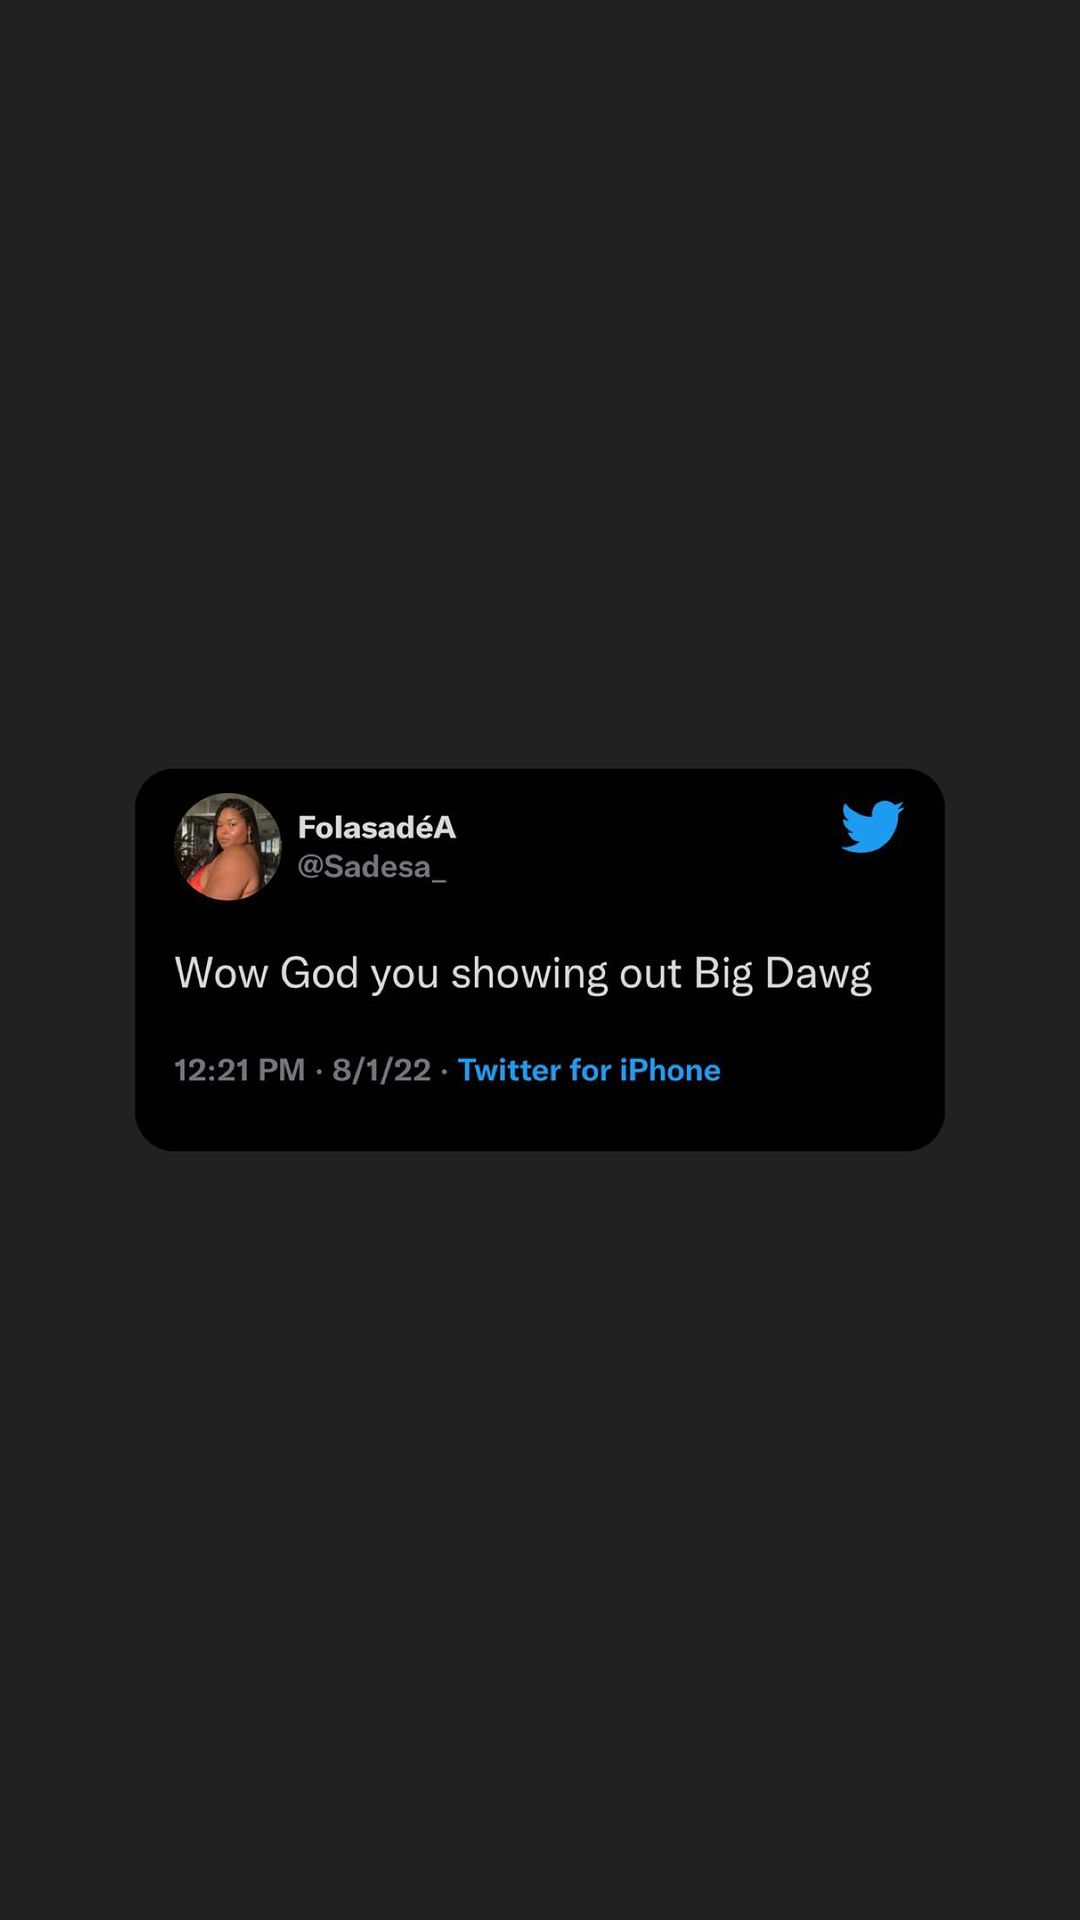This screenshot has width=1080, height=1920.
Task: Click the PM text in the timestamp
Action: point(281,1070)
